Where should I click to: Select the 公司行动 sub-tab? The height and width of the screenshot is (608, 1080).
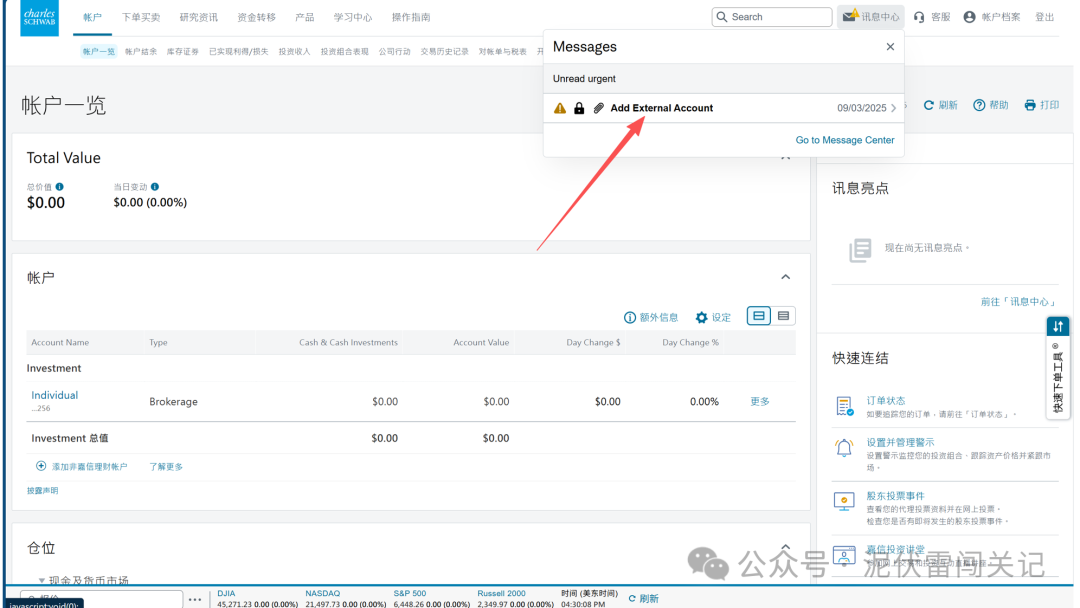click(x=395, y=52)
